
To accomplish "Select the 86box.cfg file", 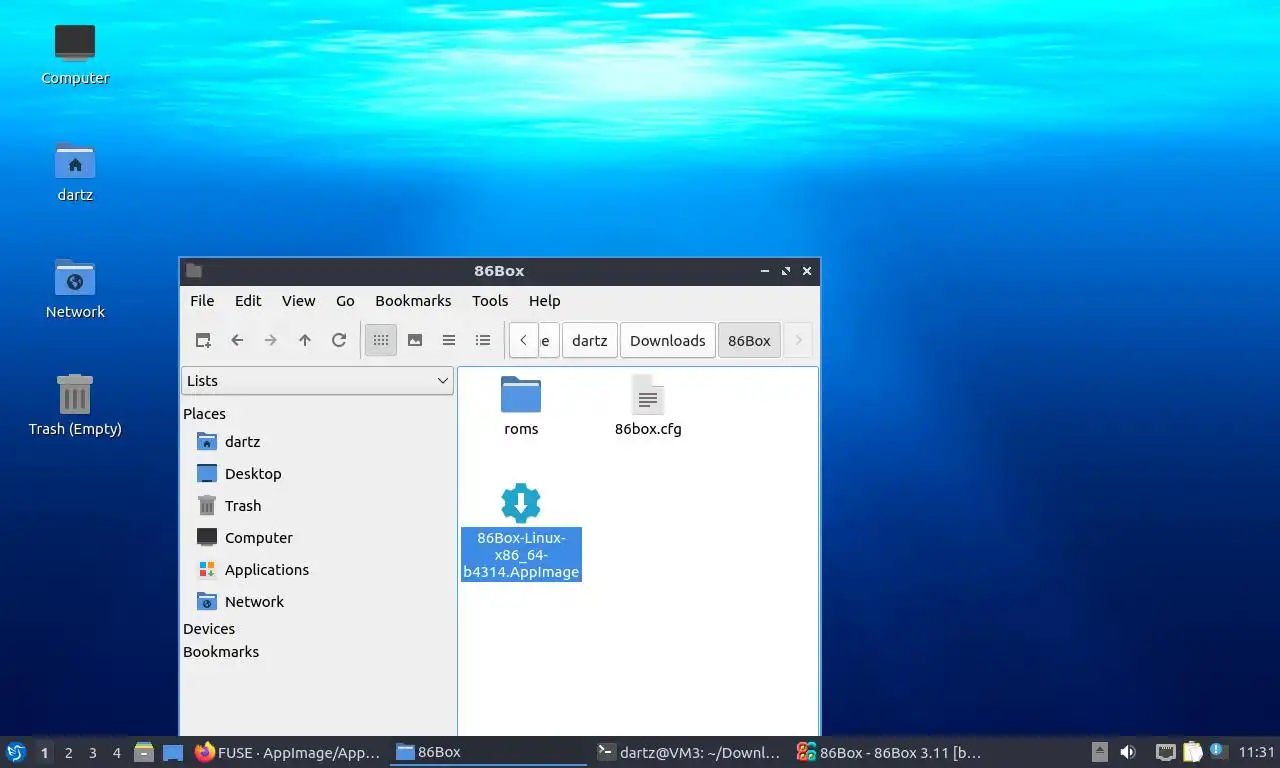I will pos(648,406).
